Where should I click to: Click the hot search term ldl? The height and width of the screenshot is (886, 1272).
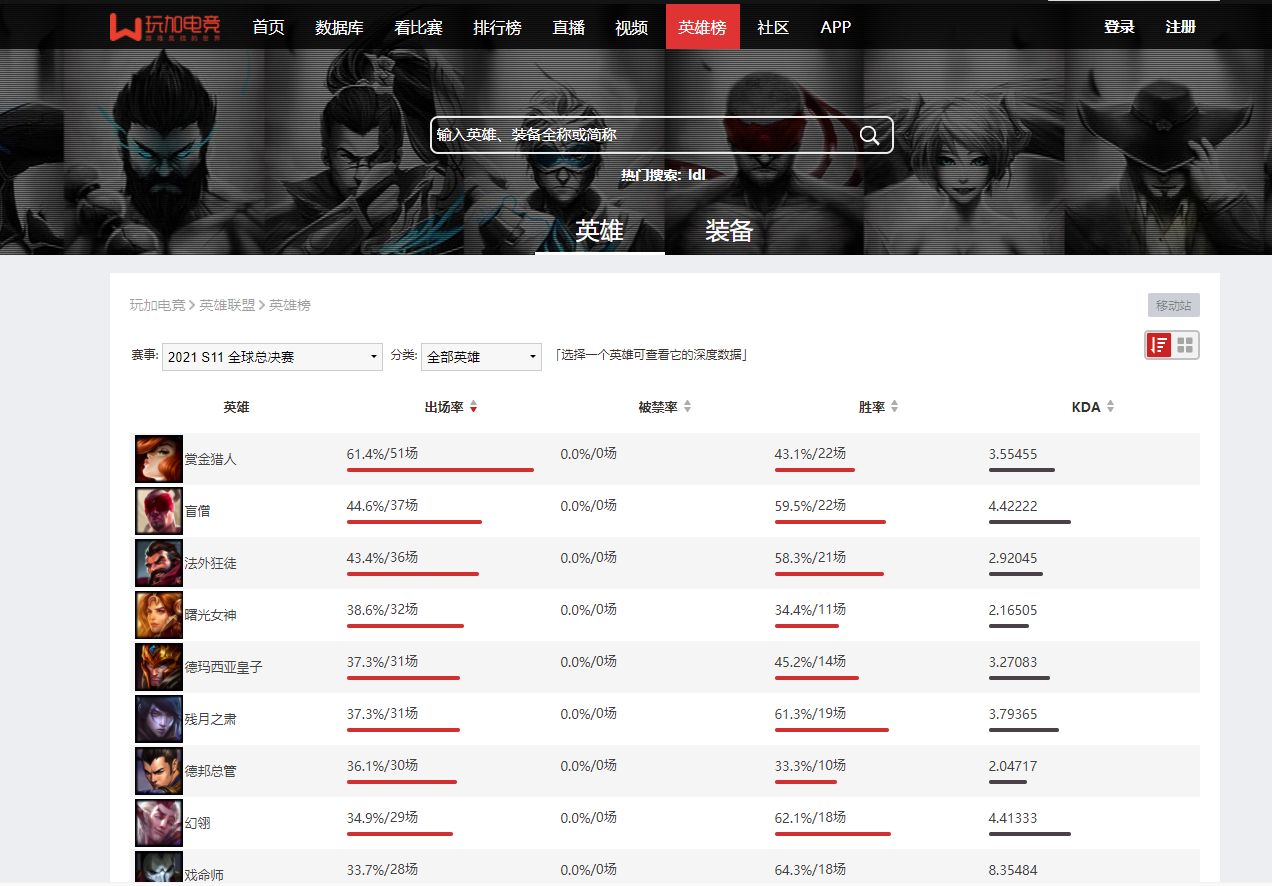[x=697, y=175]
